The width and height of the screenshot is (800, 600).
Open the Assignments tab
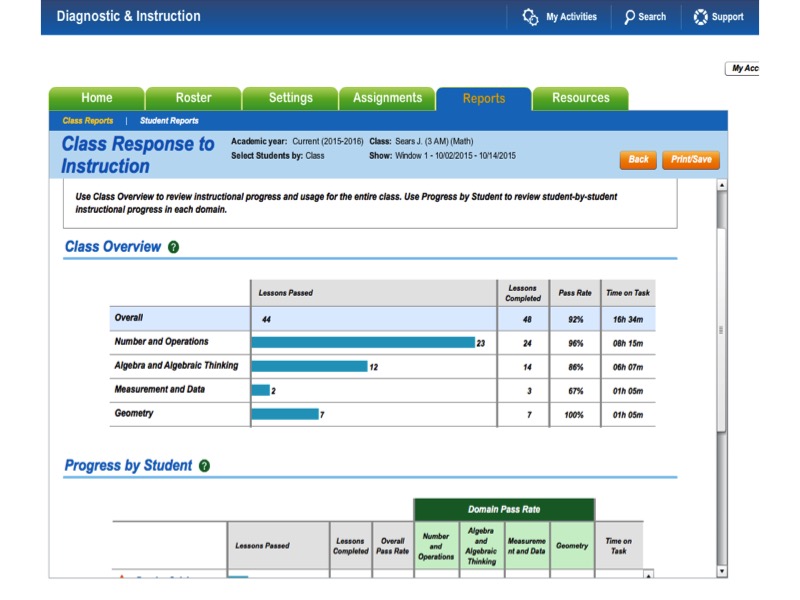click(x=387, y=97)
